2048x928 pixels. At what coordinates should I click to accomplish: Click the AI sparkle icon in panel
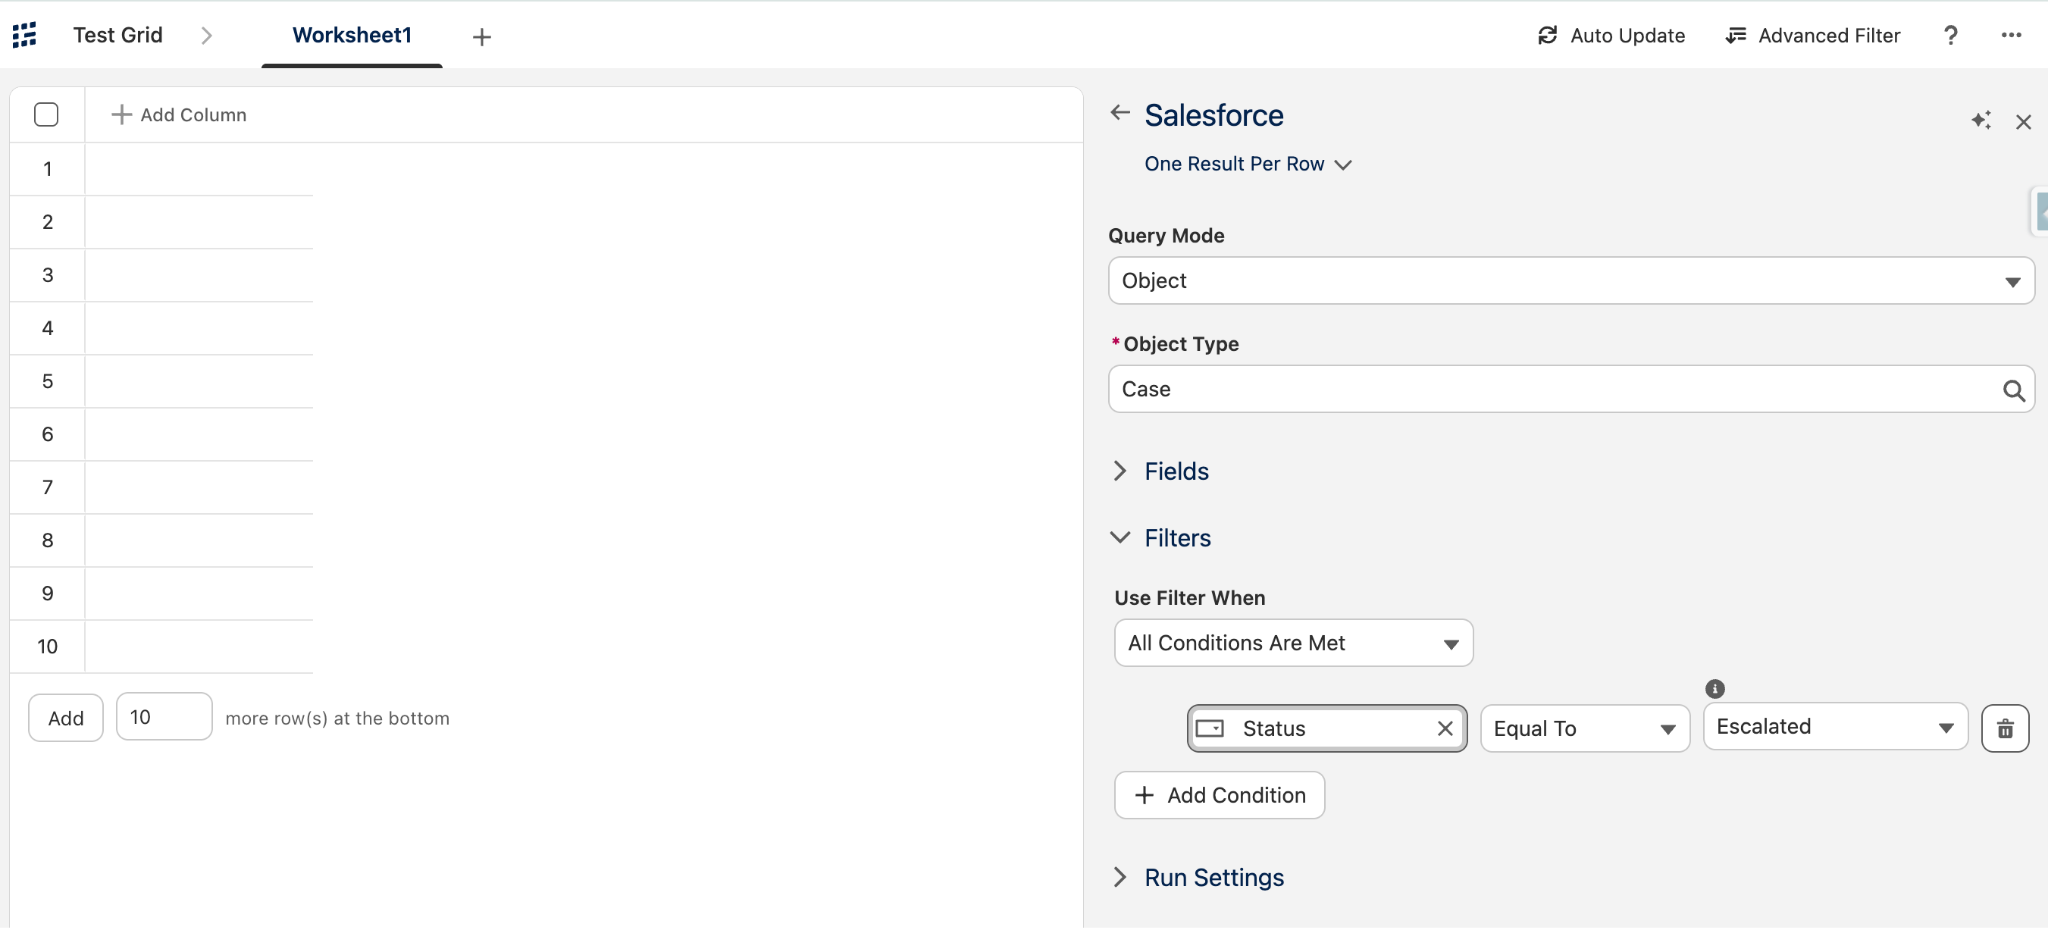pos(1981,121)
